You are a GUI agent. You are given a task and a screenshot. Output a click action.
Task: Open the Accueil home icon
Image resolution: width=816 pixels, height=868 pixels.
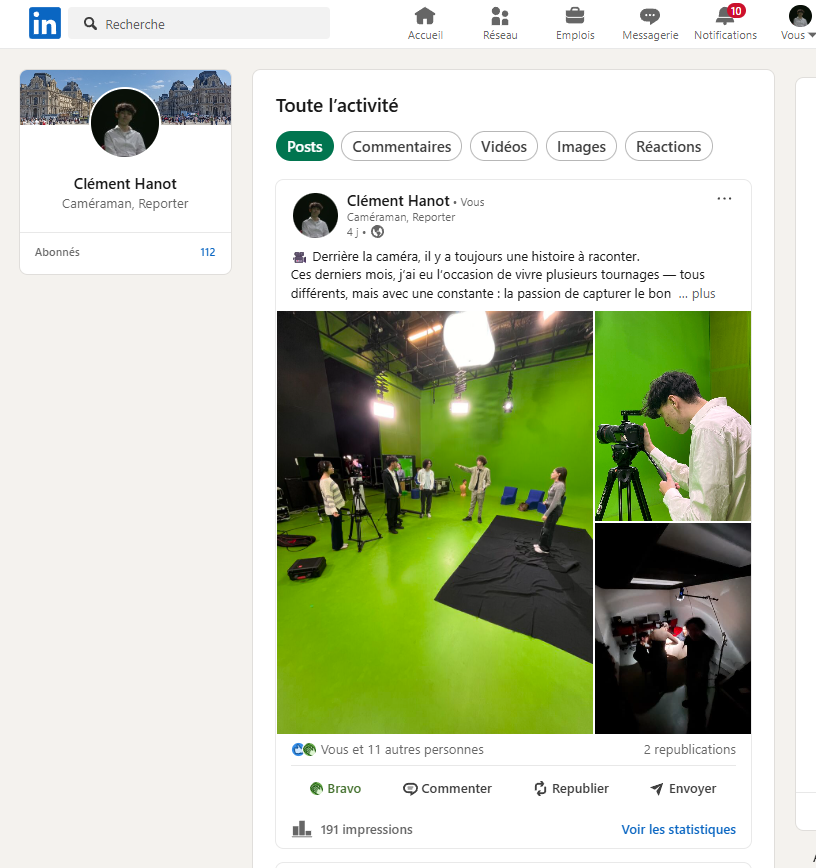tap(425, 16)
